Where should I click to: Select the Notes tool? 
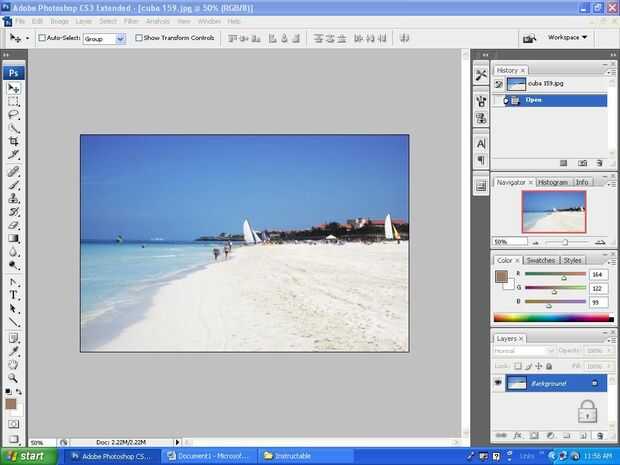coord(13,338)
